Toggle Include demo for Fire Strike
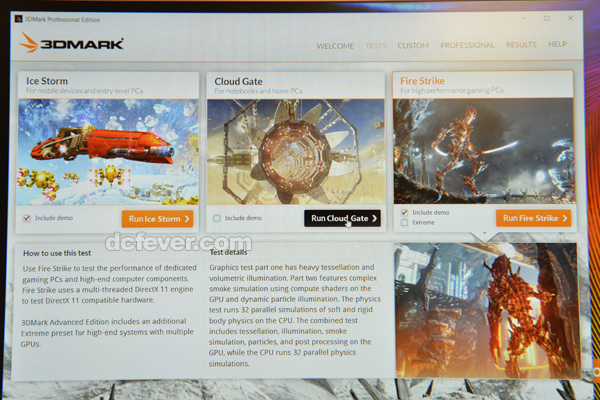This screenshot has height=400, width=600. point(404,212)
